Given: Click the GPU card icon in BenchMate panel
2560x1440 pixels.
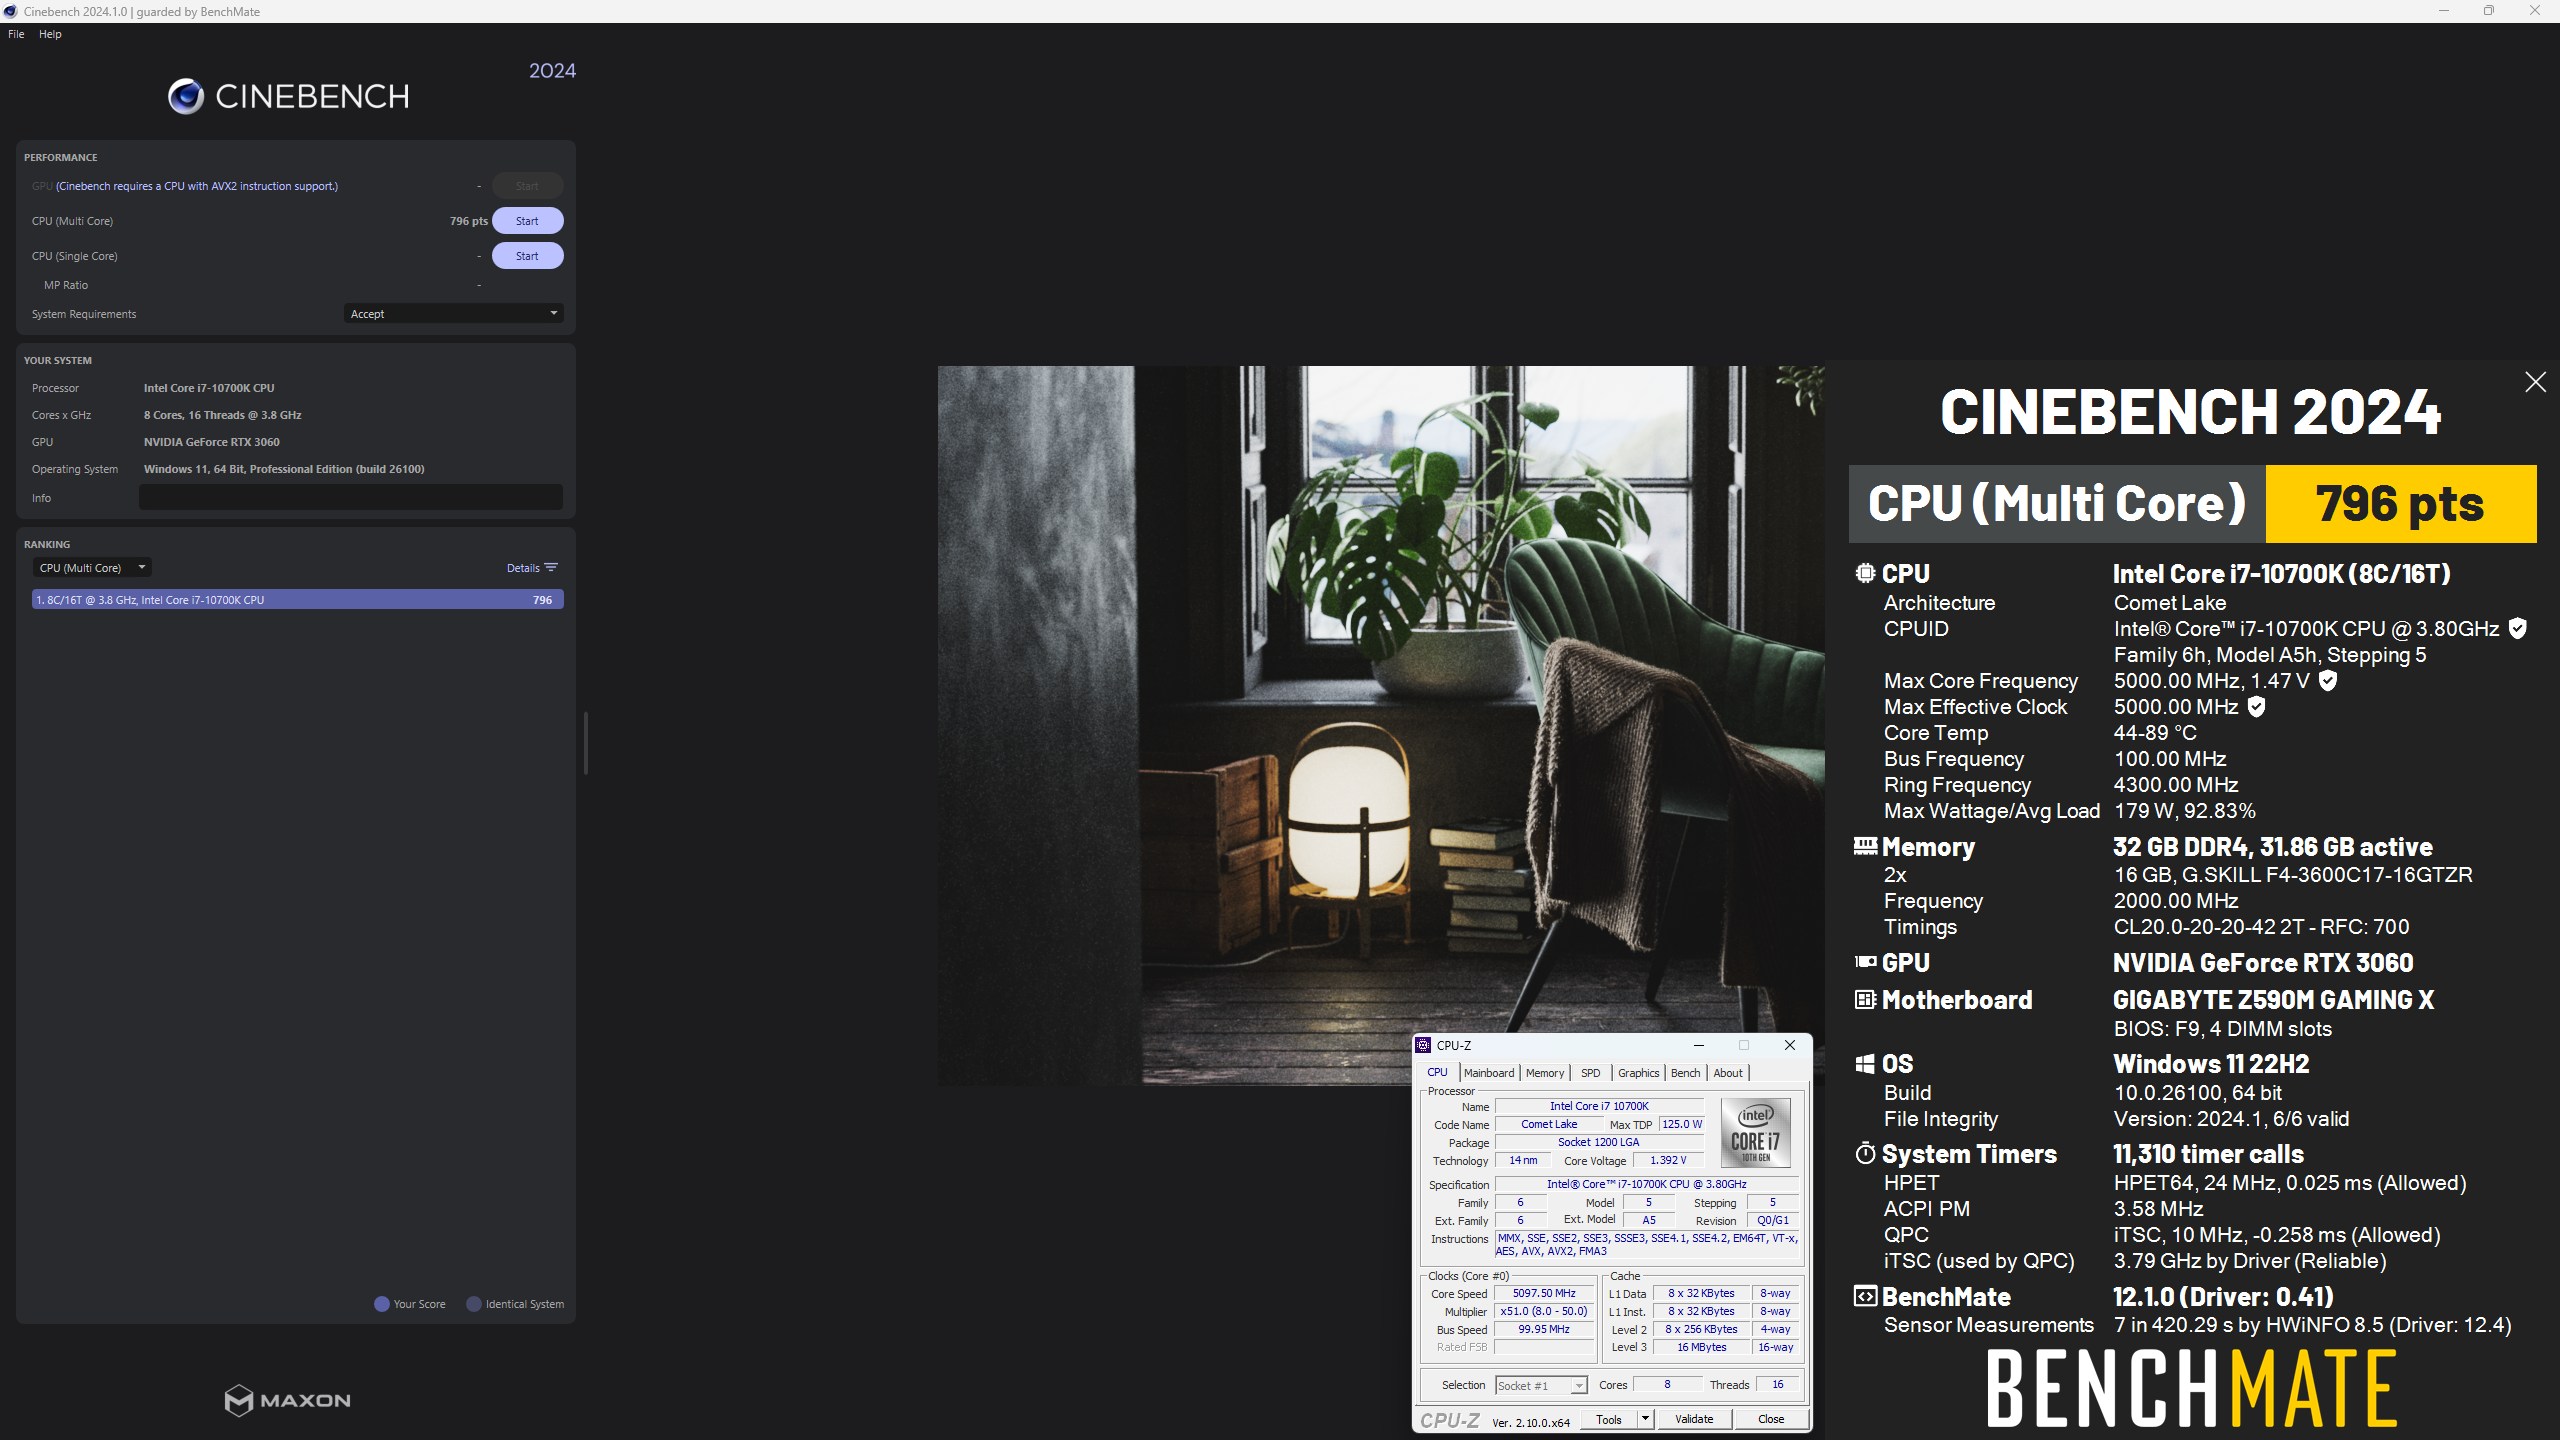Looking at the screenshot, I should pyautogui.click(x=1865, y=962).
